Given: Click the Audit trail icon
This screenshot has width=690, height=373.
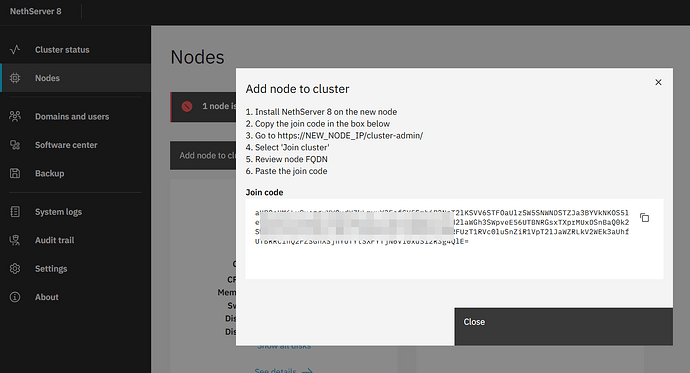Looking at the screenshot, I should tap(15, 240).
